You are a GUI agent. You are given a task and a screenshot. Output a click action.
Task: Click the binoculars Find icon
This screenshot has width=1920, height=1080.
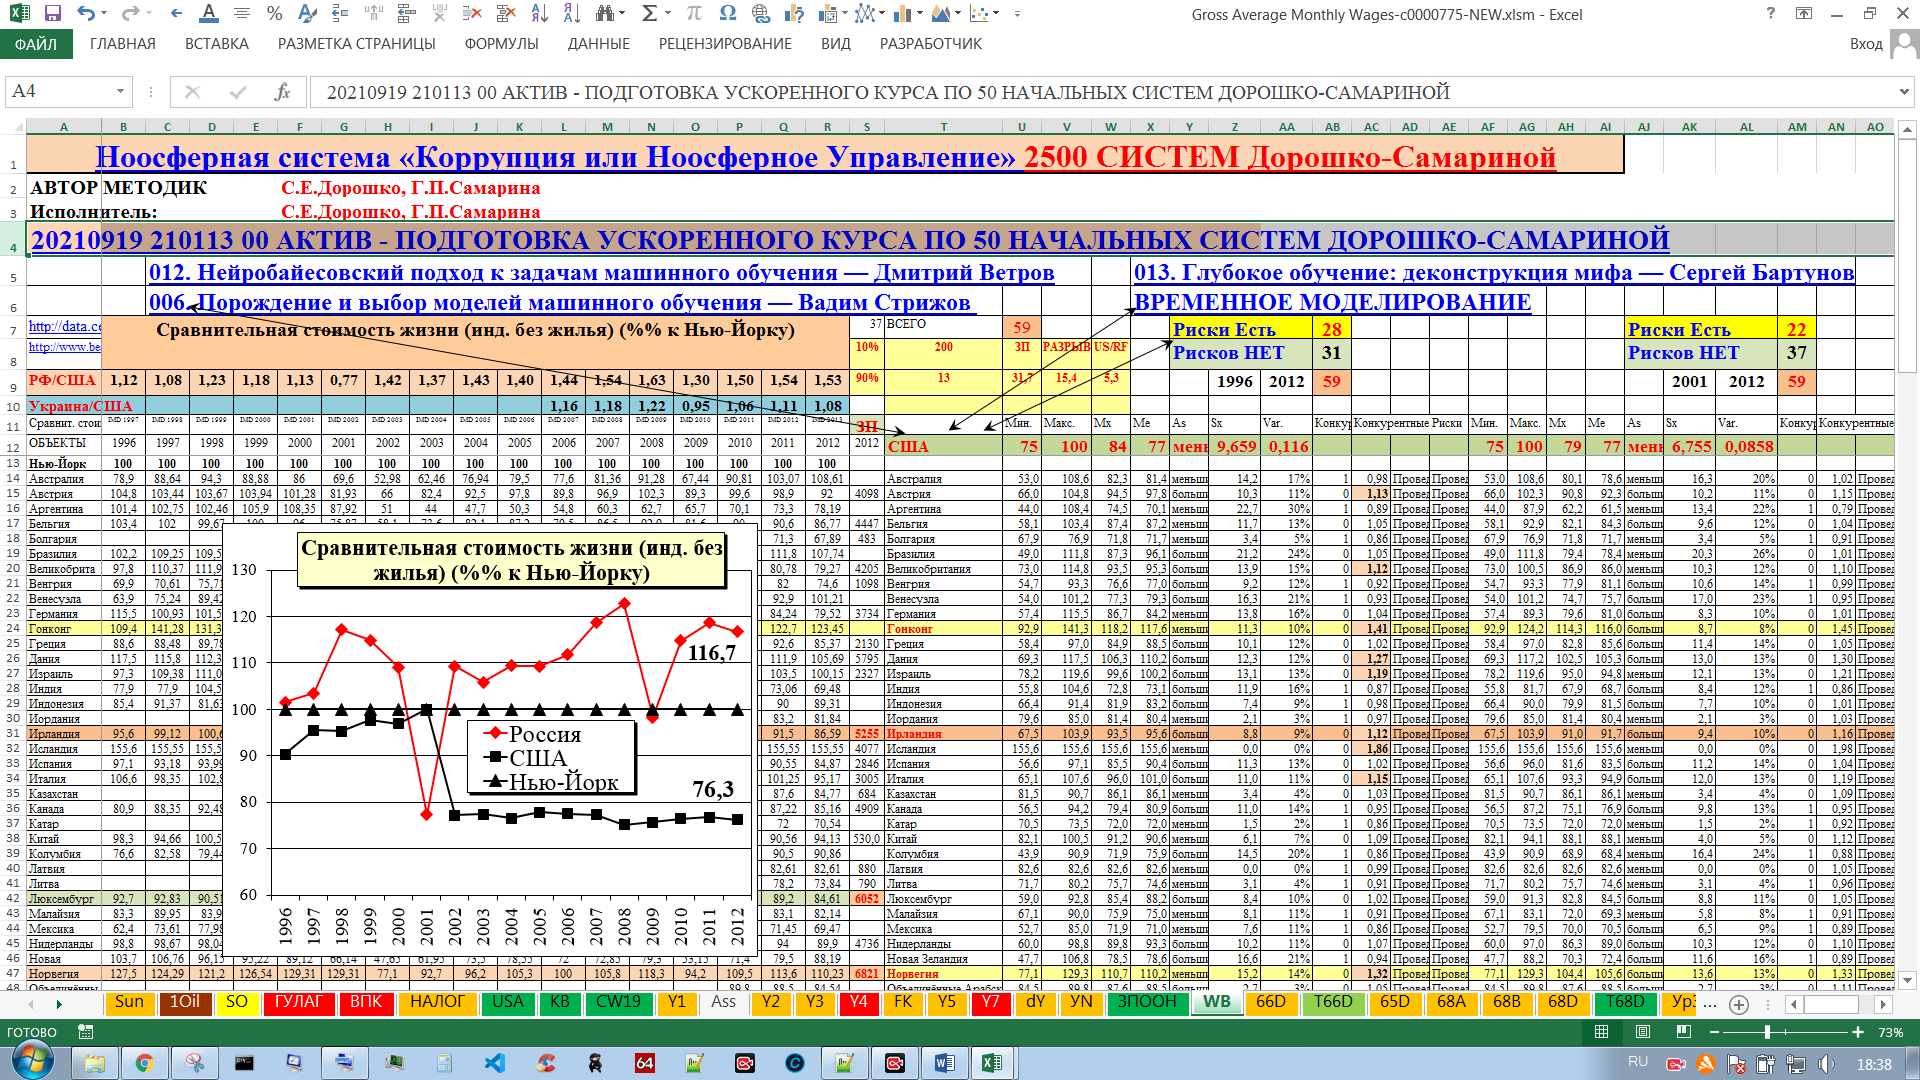click(604, 14)
